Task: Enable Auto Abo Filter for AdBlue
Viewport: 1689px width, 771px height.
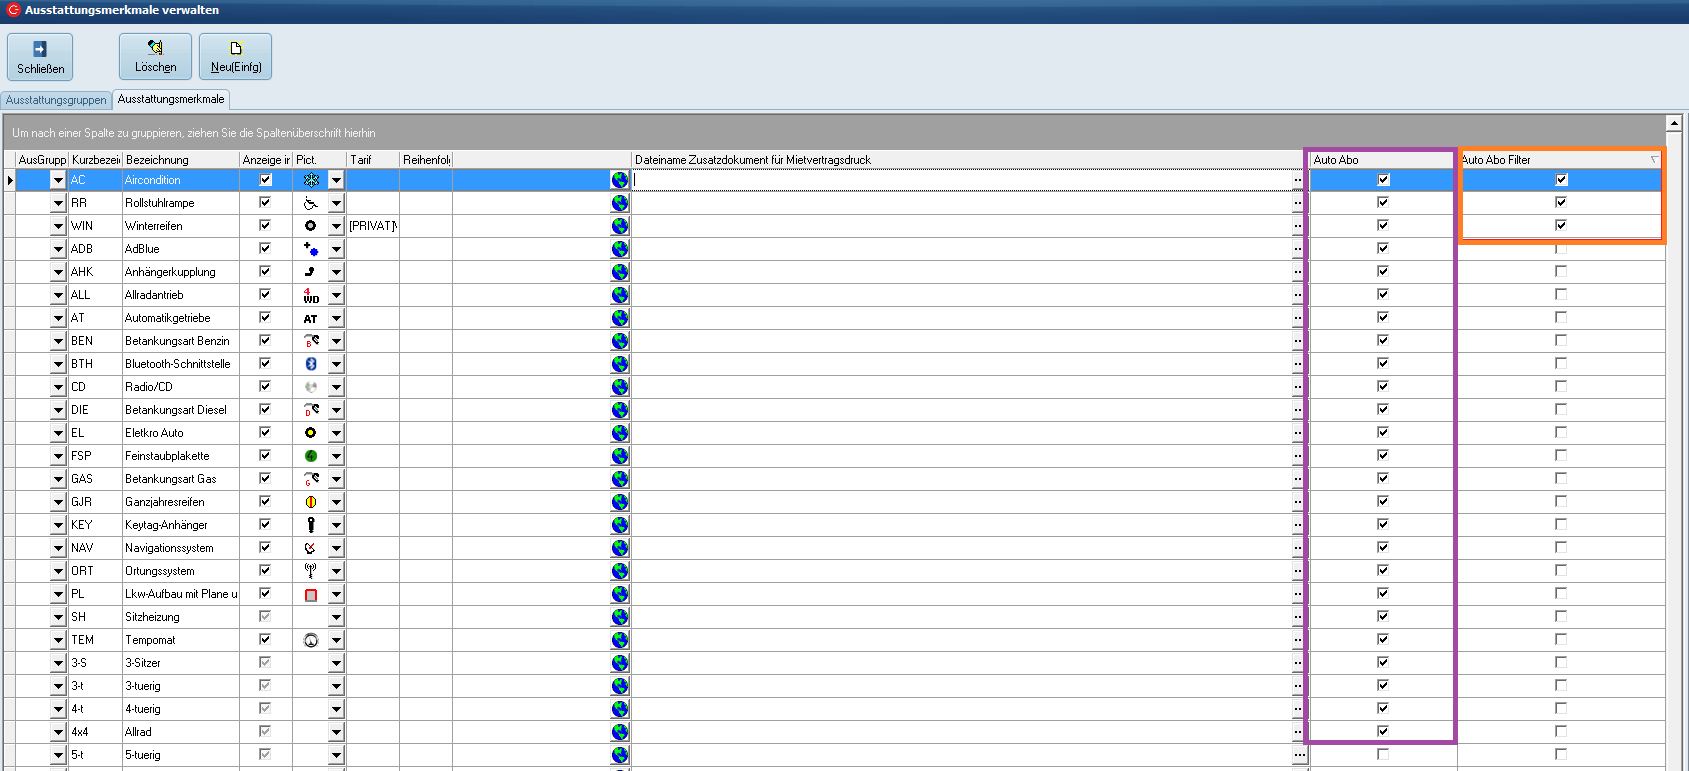Action: coord(1561,248)
